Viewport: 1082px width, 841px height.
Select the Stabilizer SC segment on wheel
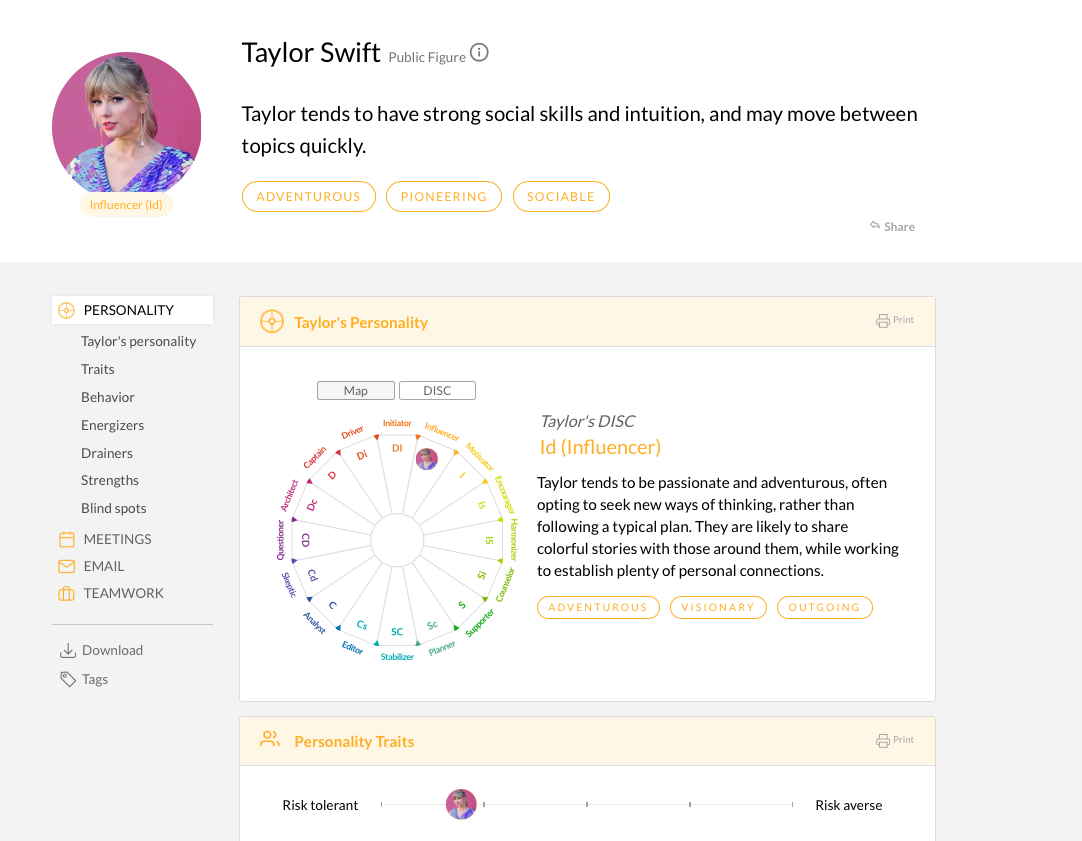pyautogui.click(x=397, y=632)
